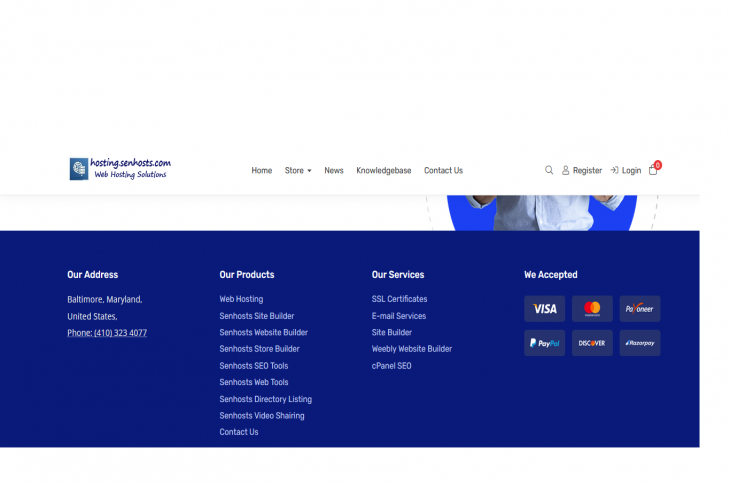The width and height of the screenshot is (730, 484).
Task: Open the News menu item
Action: (x=334, y=171)
